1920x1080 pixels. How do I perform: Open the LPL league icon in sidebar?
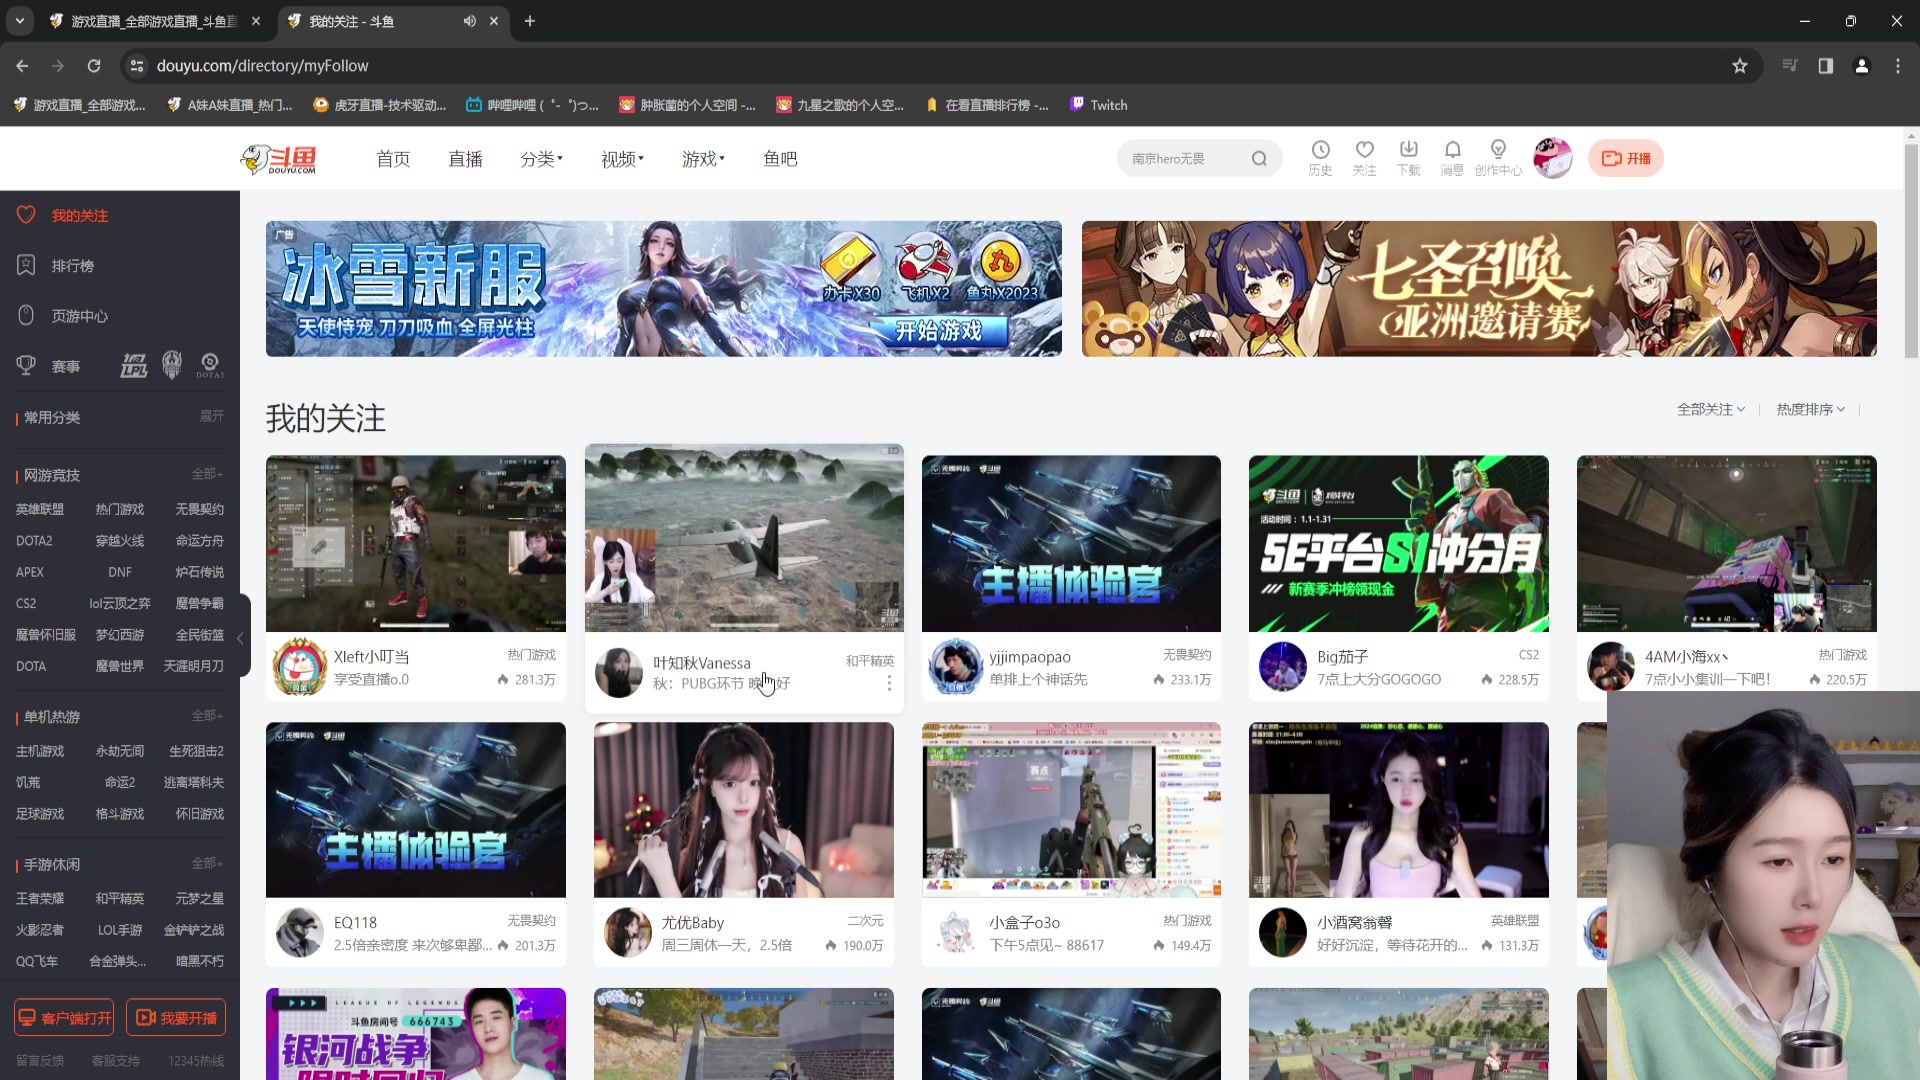point(134,366)
